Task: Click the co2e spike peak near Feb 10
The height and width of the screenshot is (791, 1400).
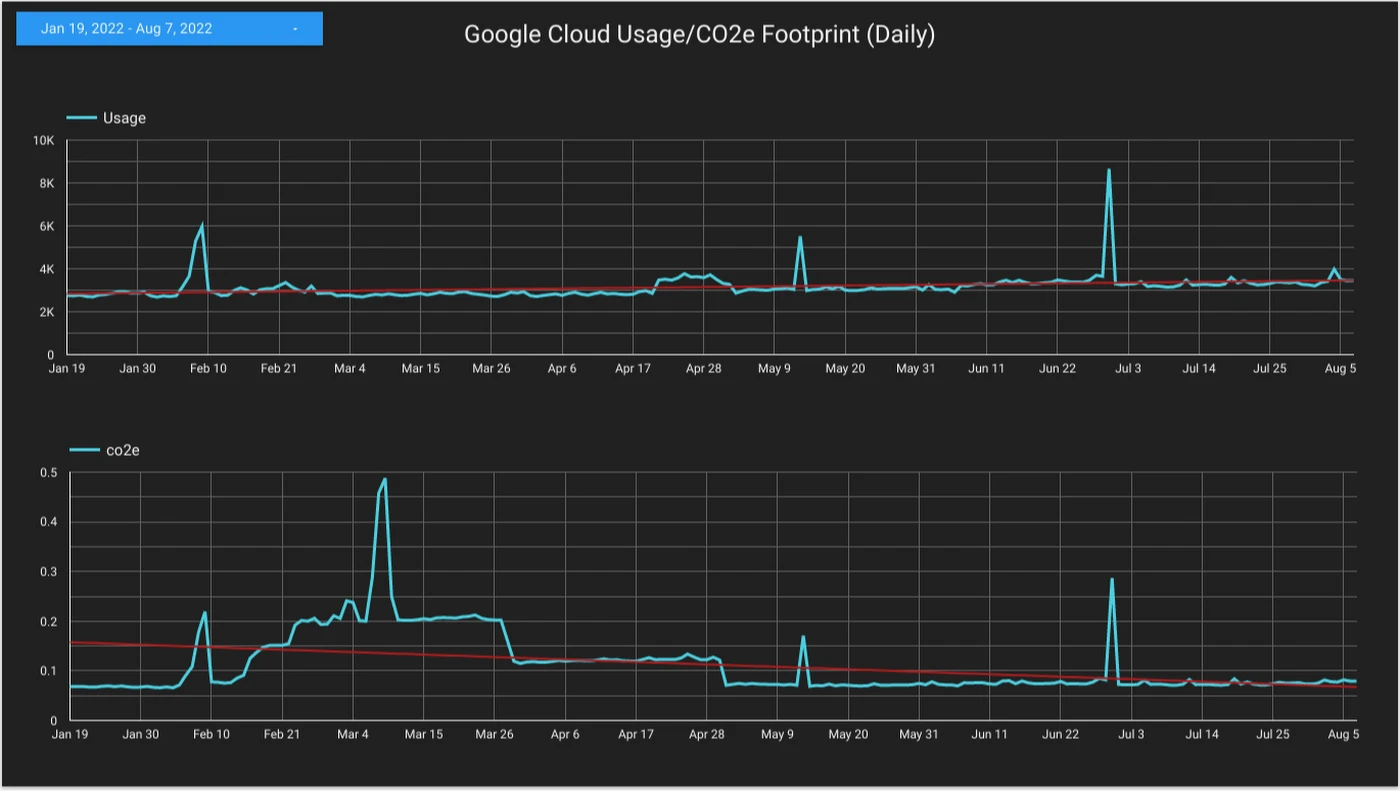Action: 205,612
